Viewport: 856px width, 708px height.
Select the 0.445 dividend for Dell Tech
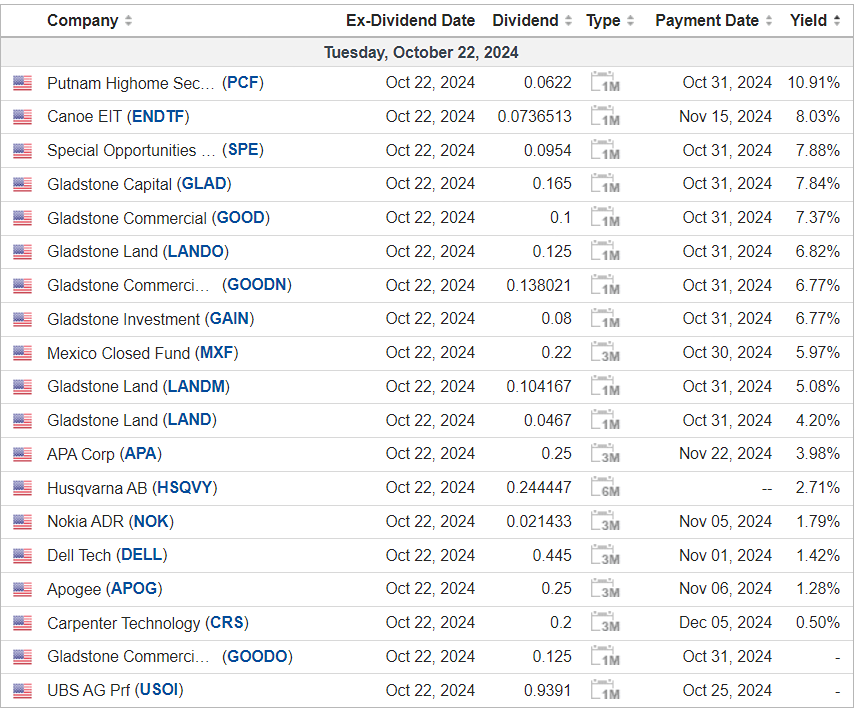pos(552,555)
